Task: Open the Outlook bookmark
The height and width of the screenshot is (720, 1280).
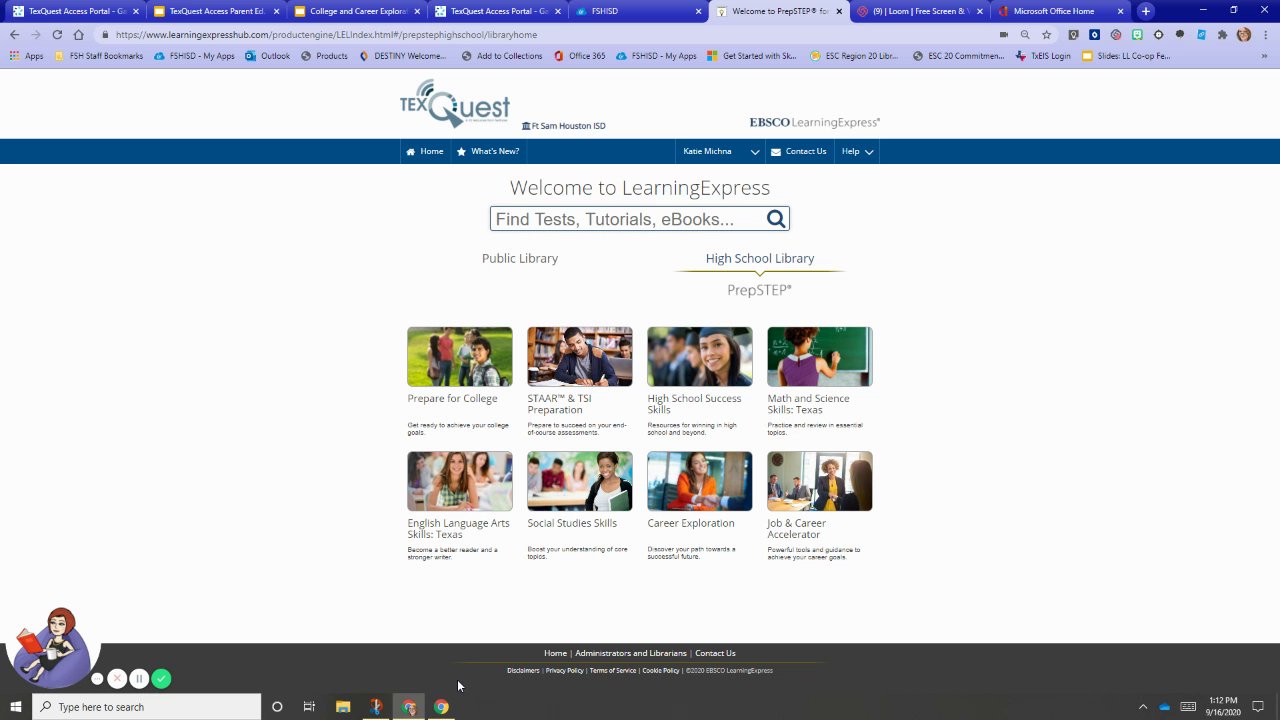Action: point(267,56)
